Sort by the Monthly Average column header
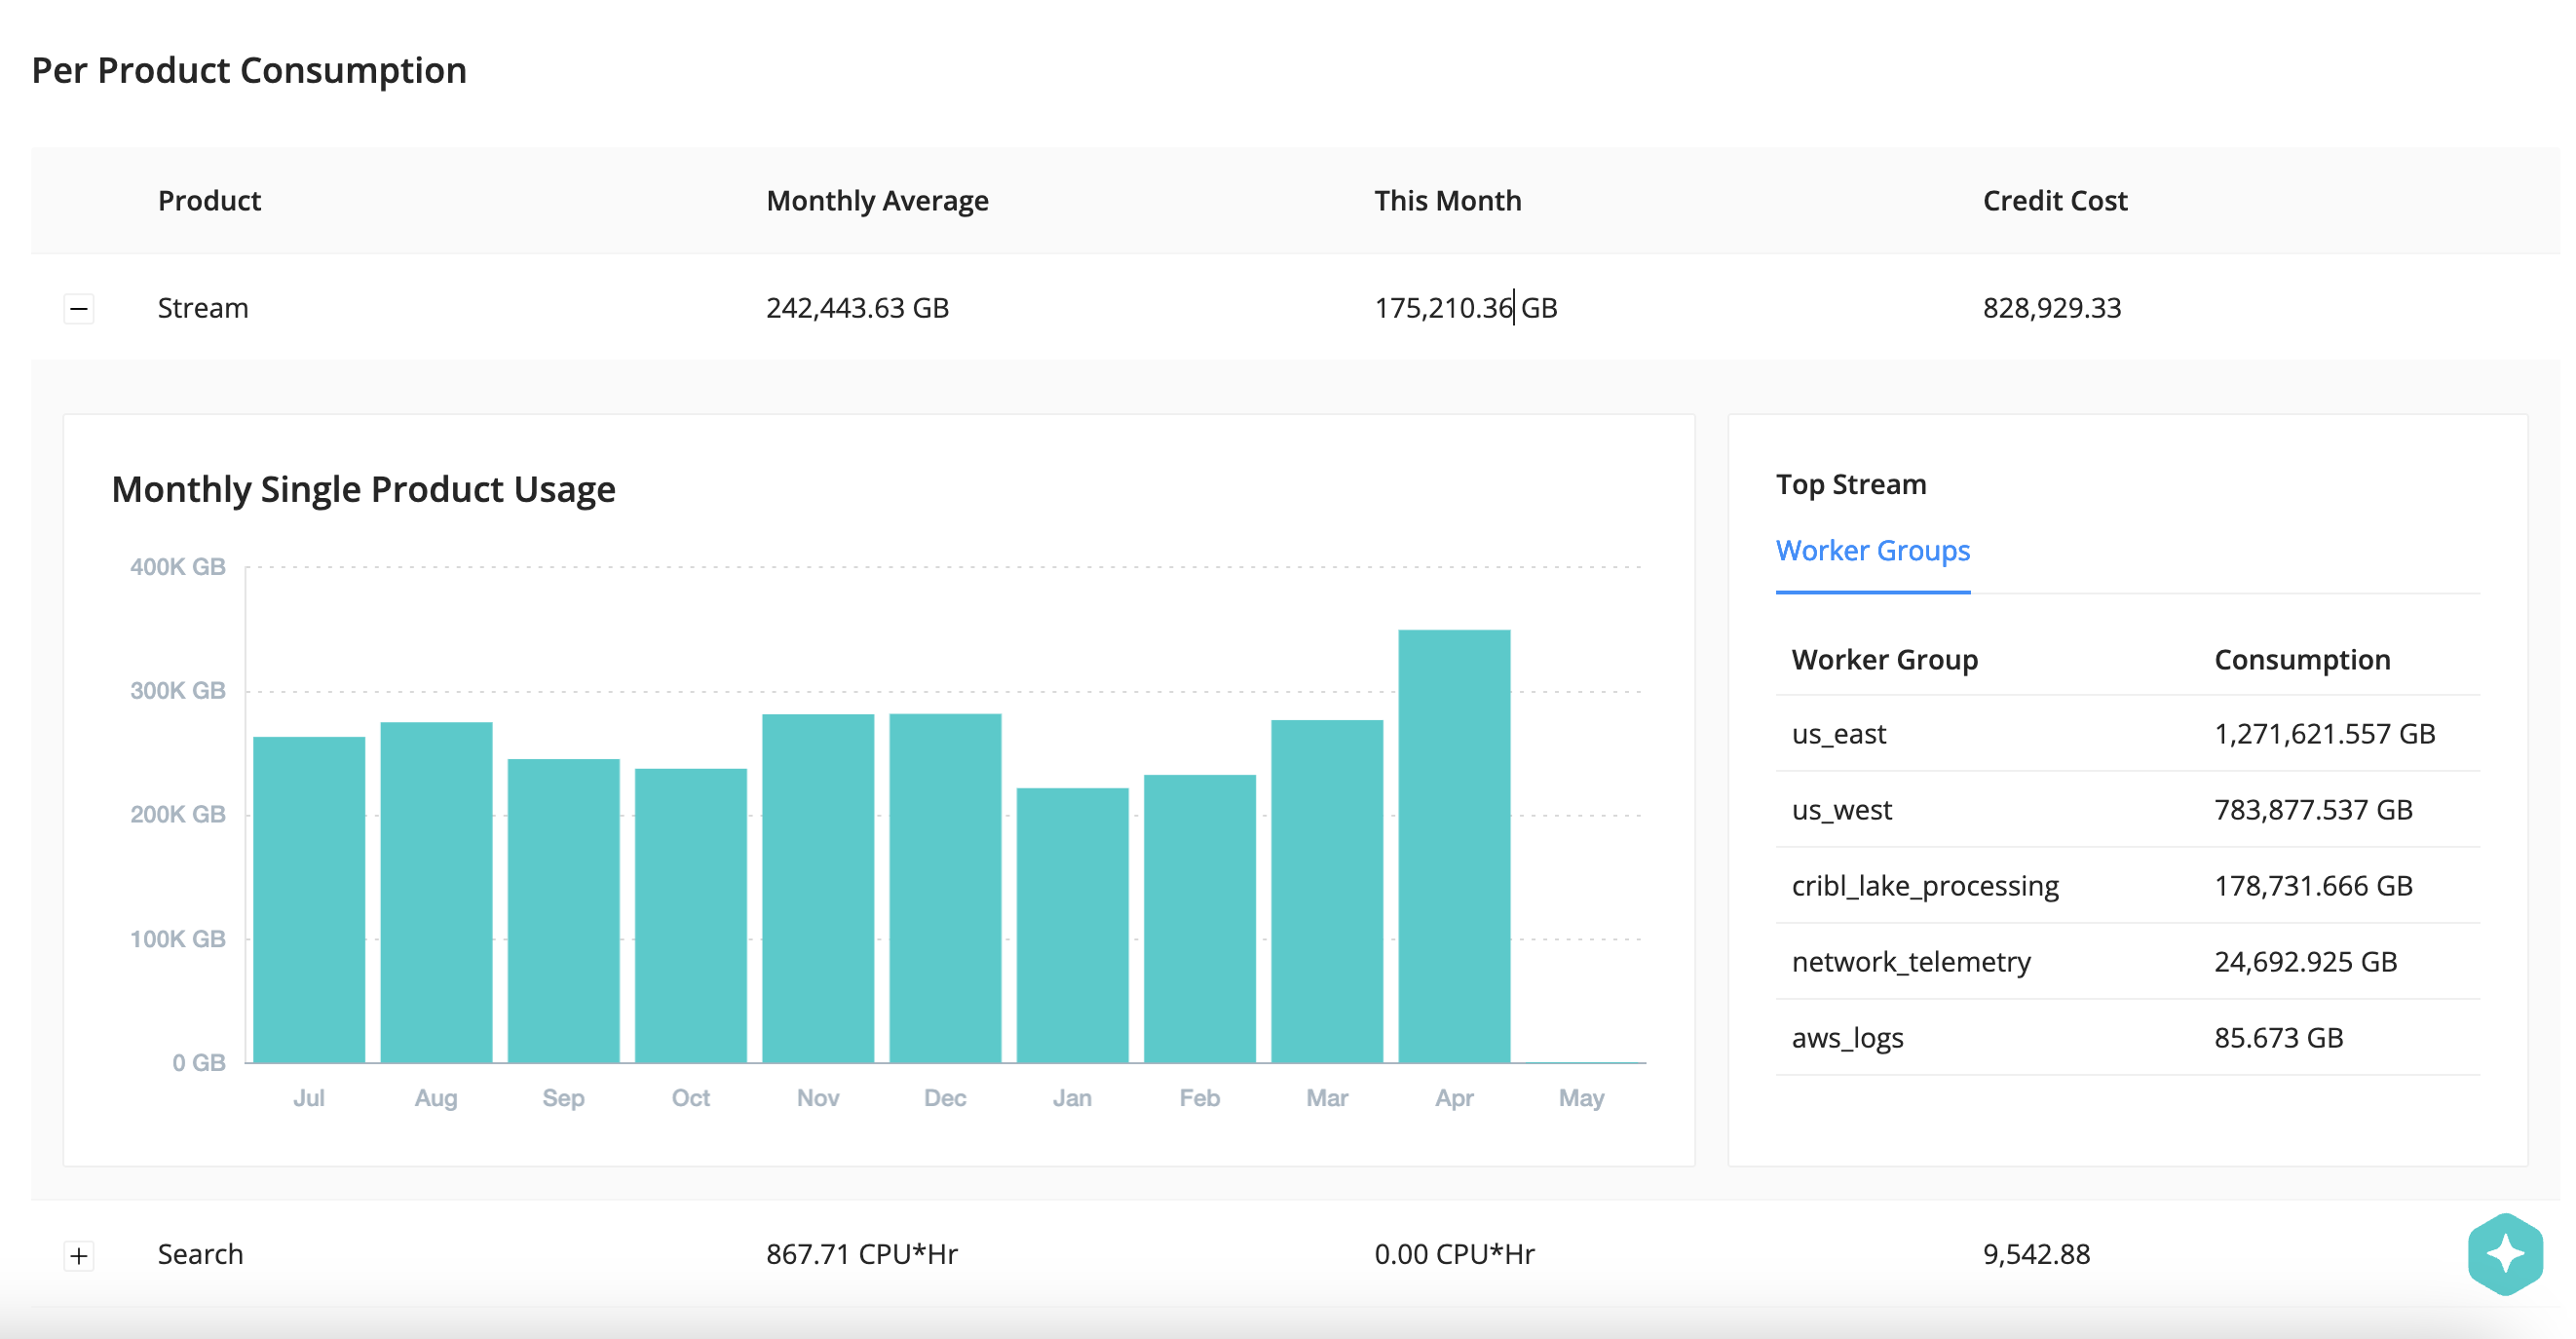This screenshot has width=2576, height=1339. [877, 200]
